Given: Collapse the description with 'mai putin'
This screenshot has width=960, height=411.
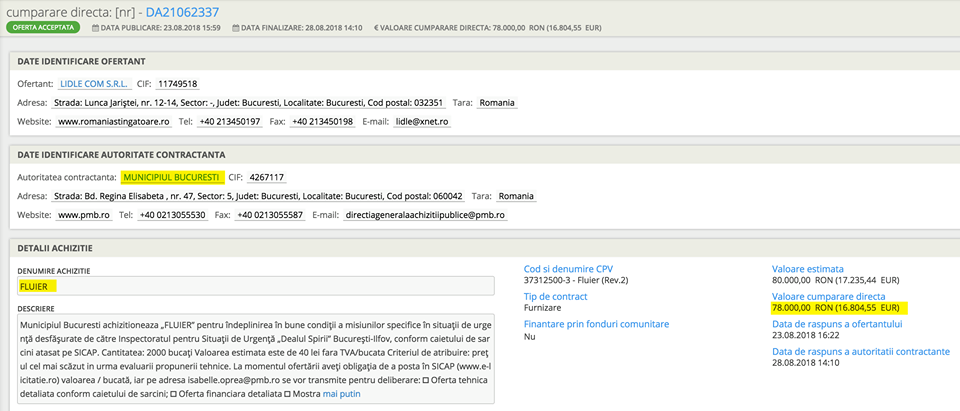Looking at the screenshot, I should click(x=343, y=394).
